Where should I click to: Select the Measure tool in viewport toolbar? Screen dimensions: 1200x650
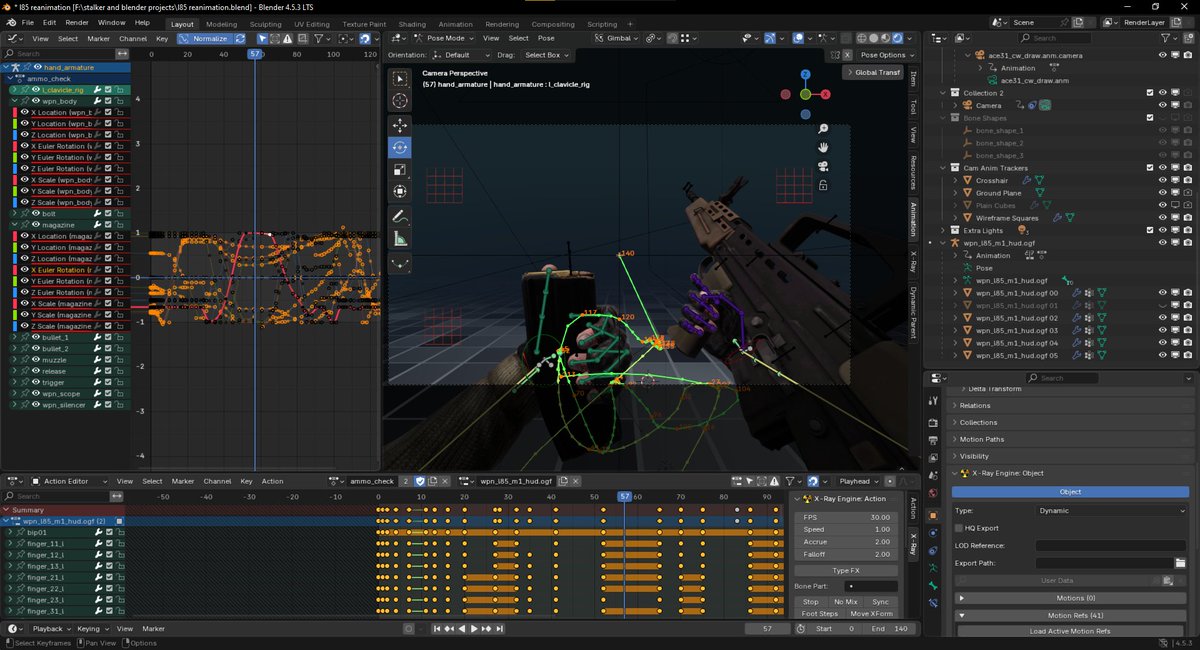(x=400, y=239)
